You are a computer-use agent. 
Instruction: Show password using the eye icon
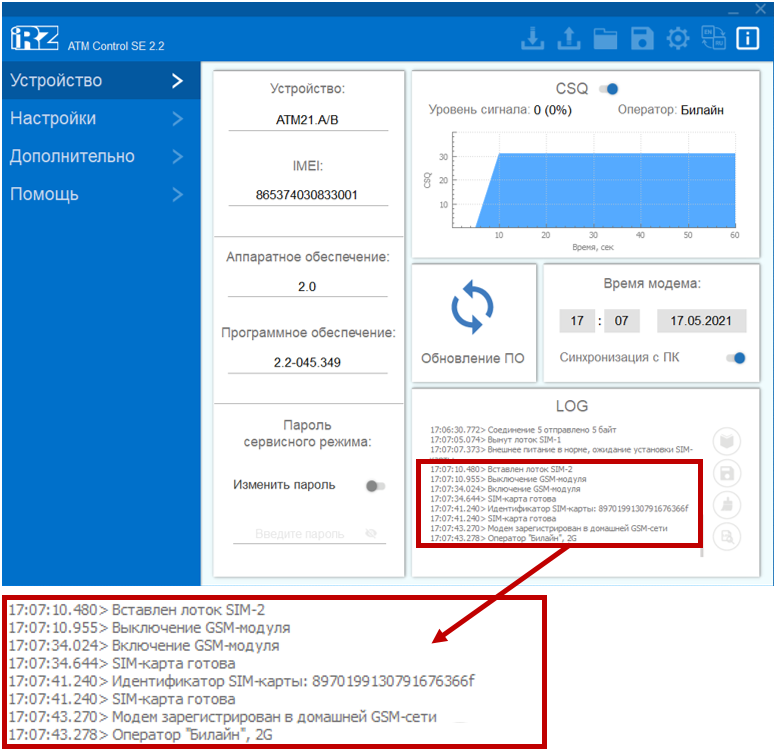click(374, 534)
